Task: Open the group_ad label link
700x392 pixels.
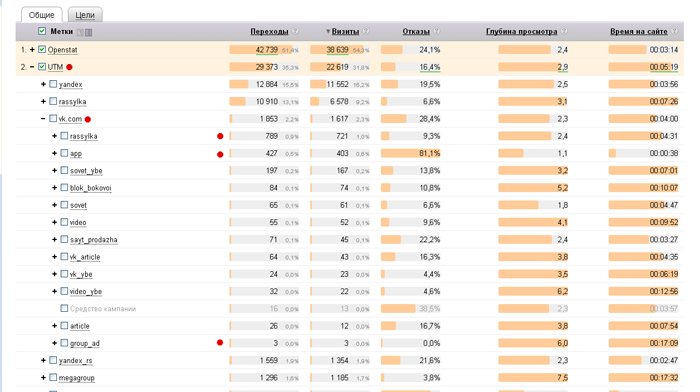Action: click(x=85, y=343)
